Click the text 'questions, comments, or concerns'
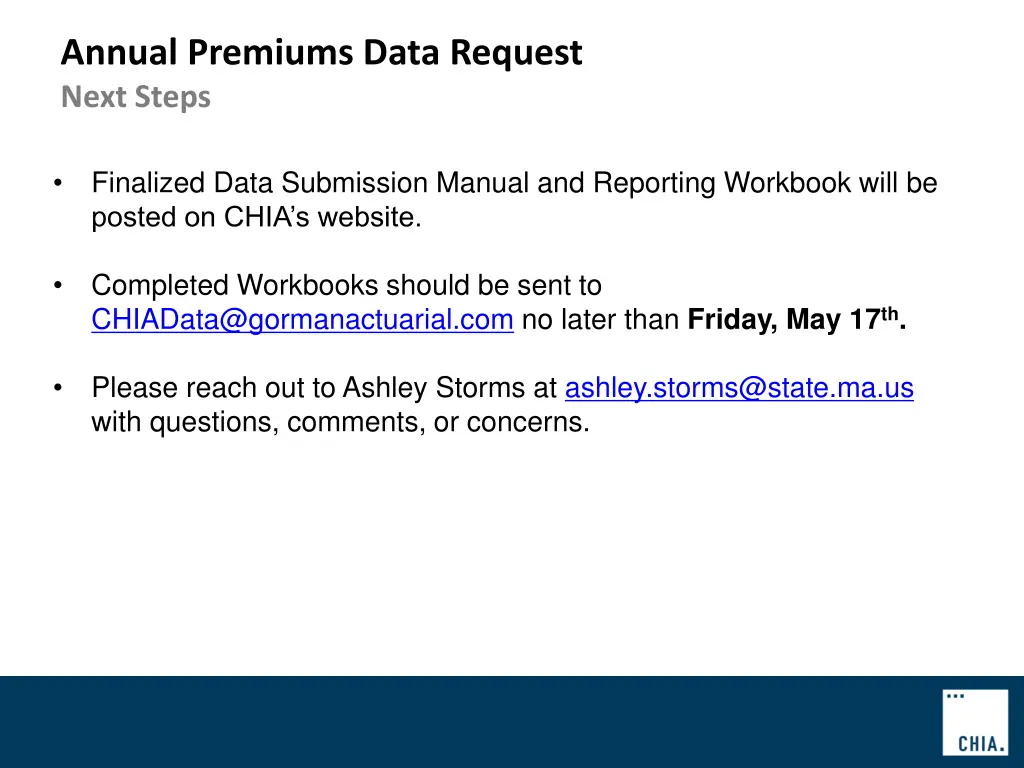1024x768 pixels. 369,422
